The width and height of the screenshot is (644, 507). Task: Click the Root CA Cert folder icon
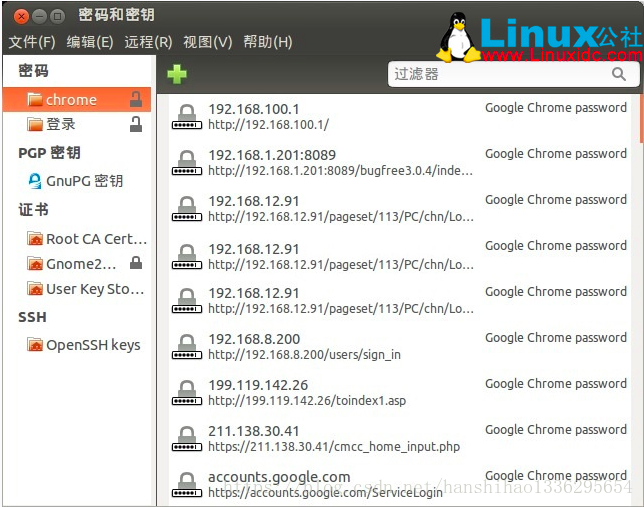(x=35, y=238)
